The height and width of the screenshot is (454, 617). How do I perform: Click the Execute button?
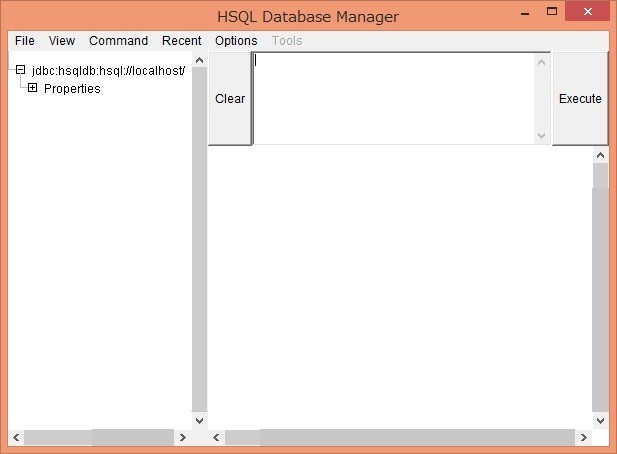pos(580,98)
